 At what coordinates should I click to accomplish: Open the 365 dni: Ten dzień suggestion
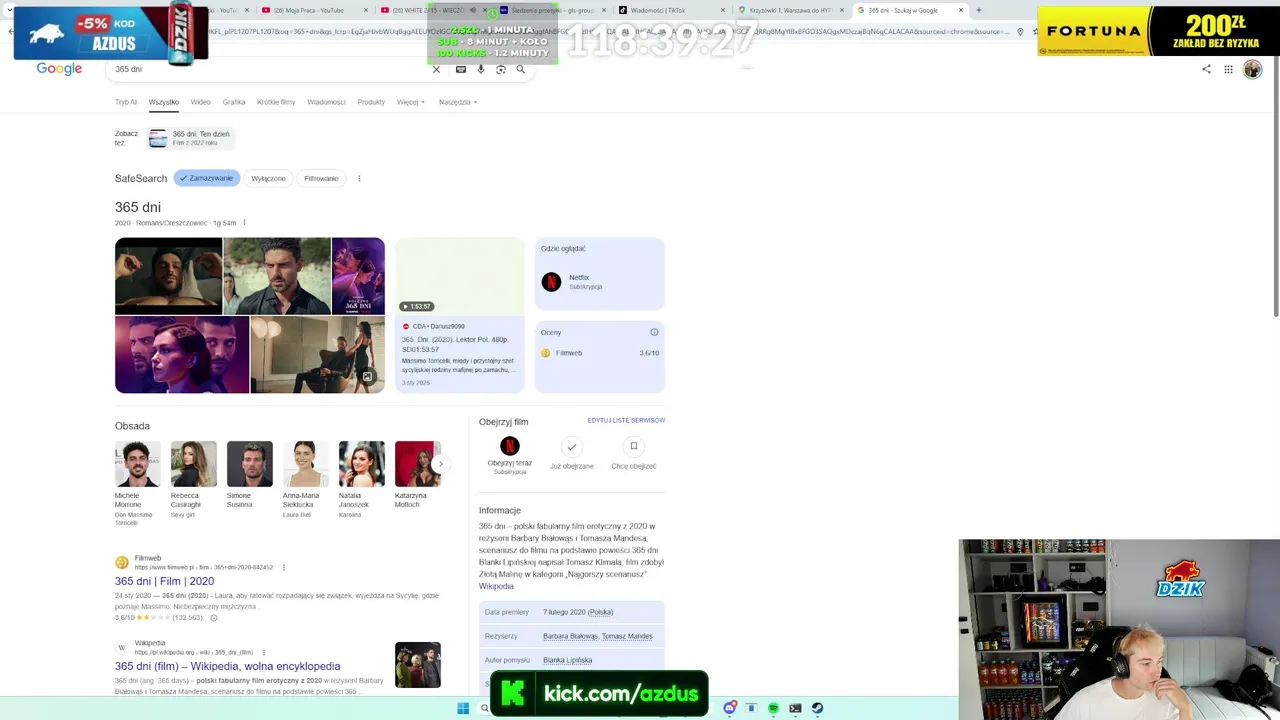189,138
